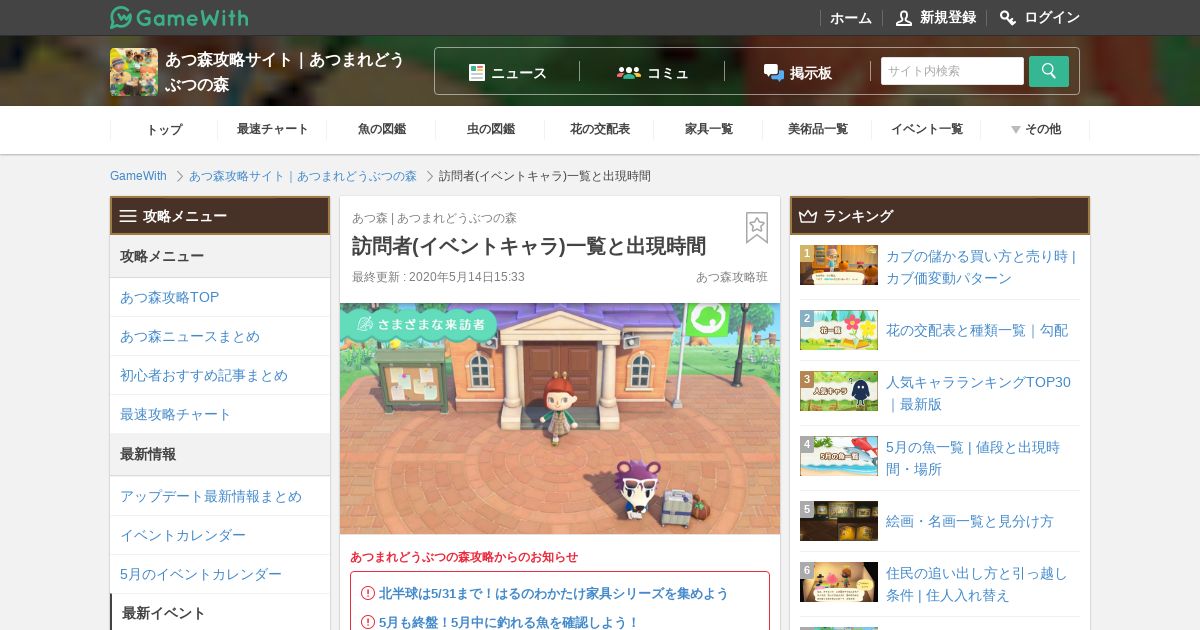Go to 虫の図鑑 tab
The image size is (1200, 630).
point(491,129)
